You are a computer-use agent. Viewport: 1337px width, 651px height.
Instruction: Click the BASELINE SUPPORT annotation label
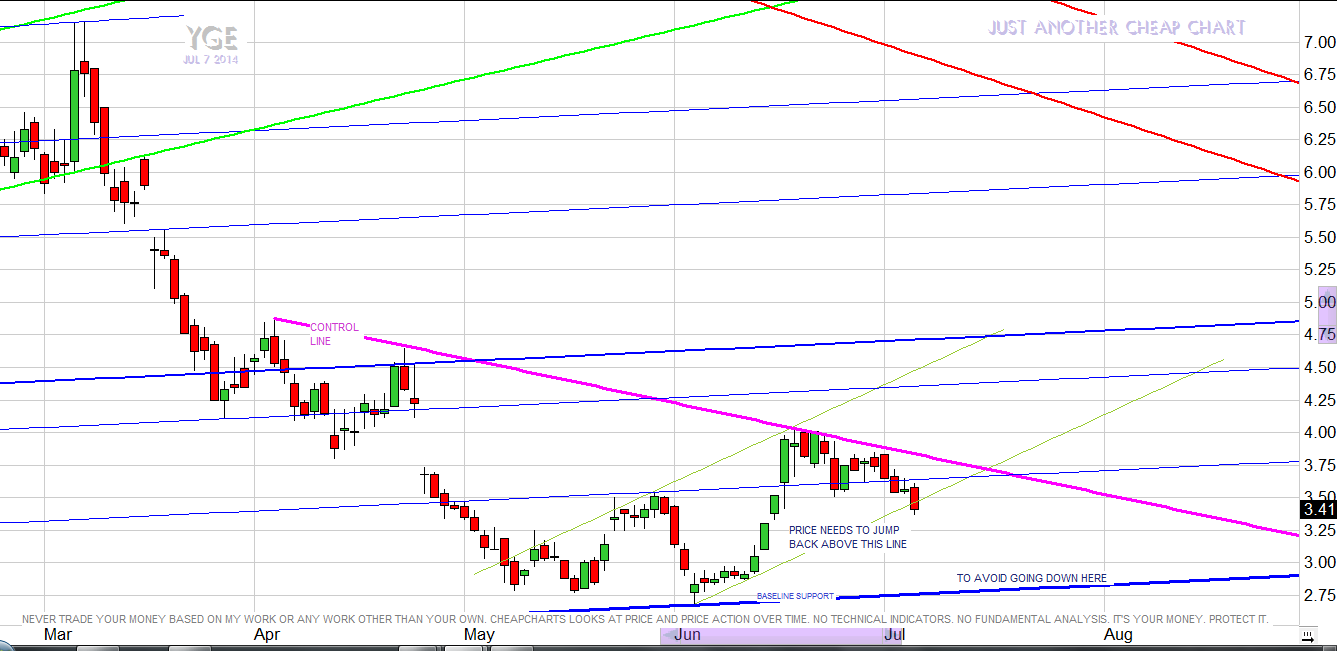click(795, 596)
